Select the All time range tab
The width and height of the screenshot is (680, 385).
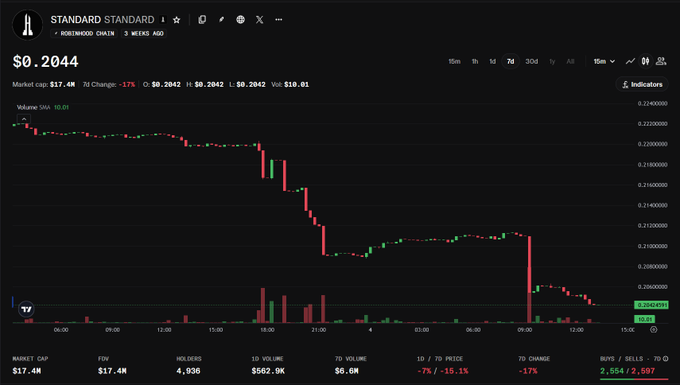pyautogui.click(x=570, y=62)
